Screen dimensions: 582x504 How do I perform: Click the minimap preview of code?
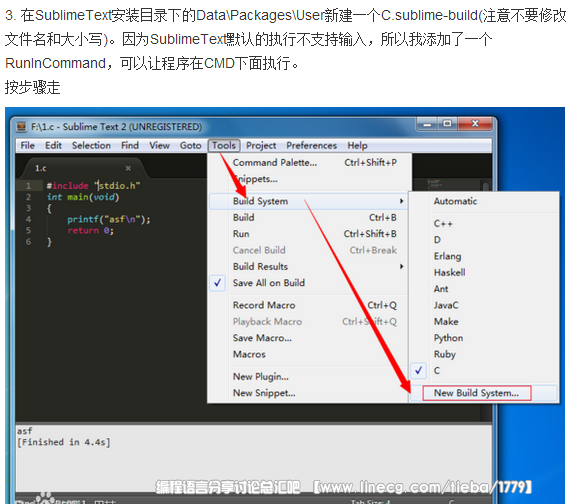tap(434, 183)
